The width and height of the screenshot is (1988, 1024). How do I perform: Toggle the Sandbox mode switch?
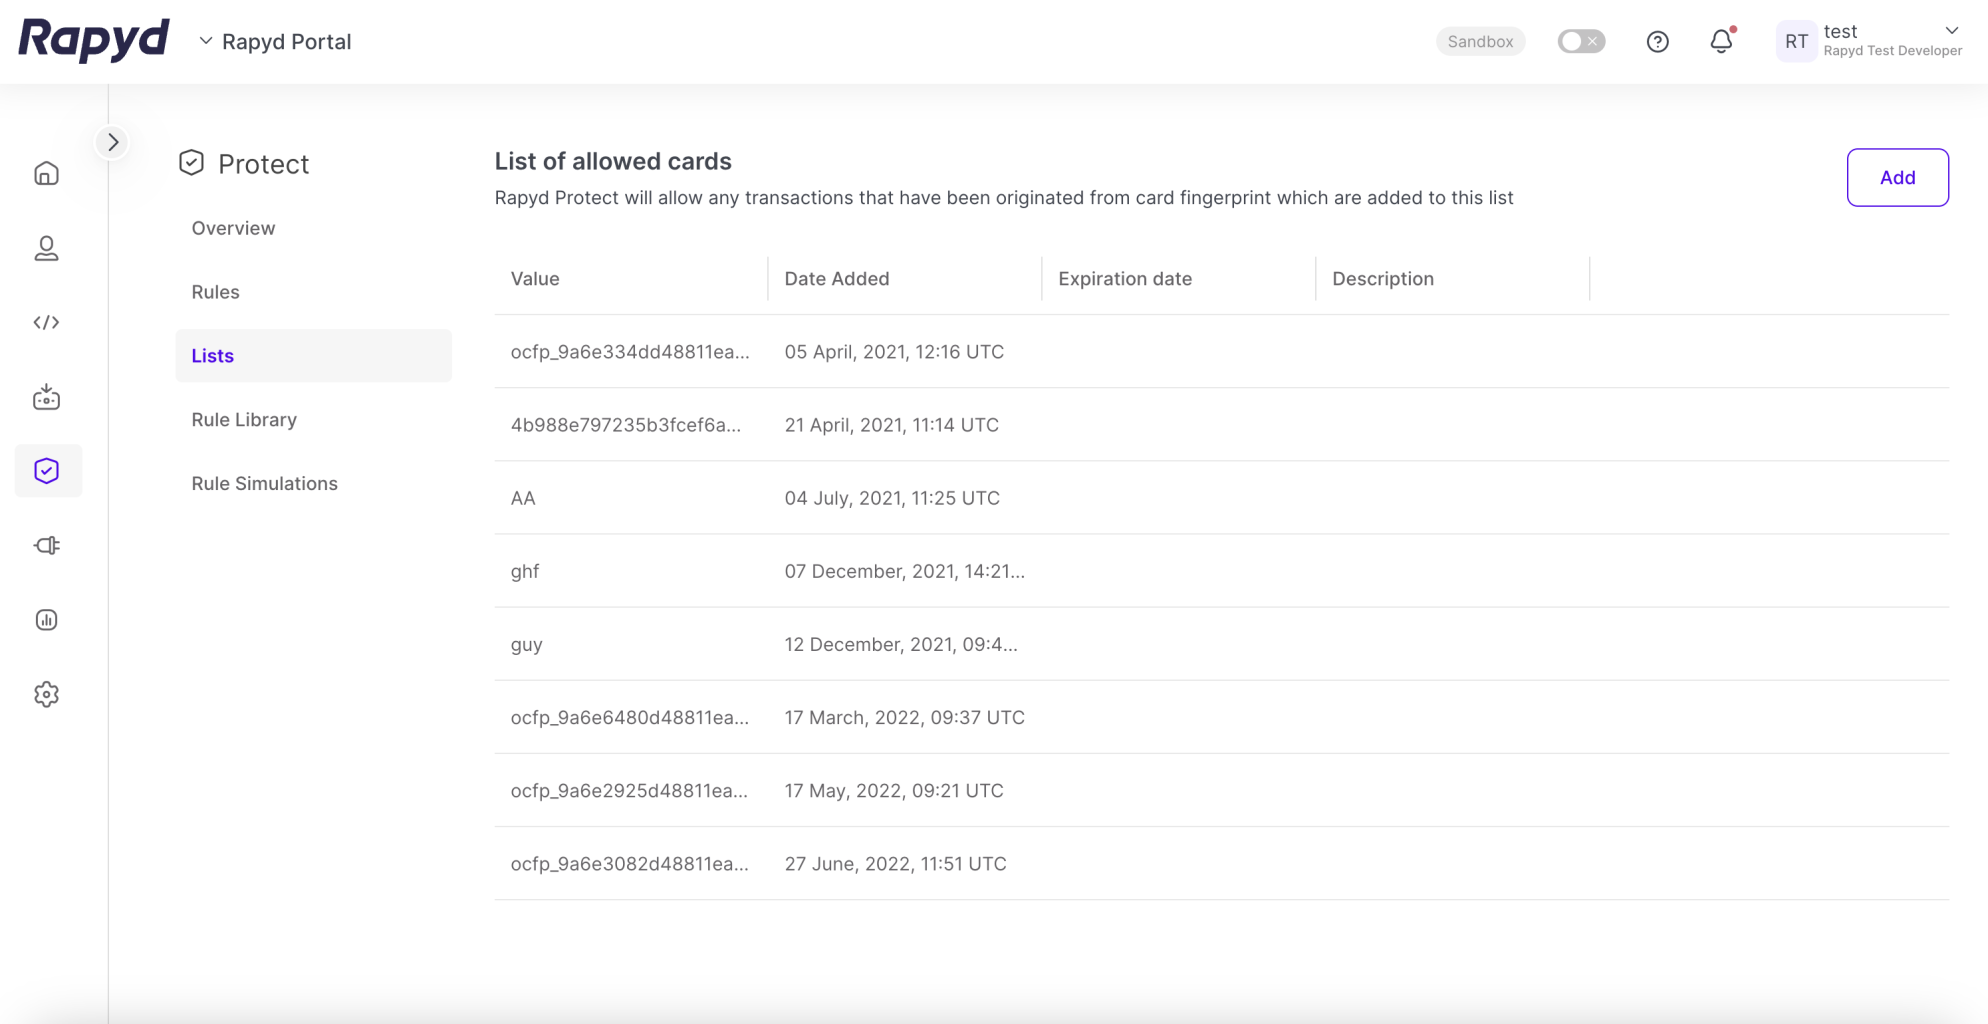pyautogui.click(x=1581, y=41)
